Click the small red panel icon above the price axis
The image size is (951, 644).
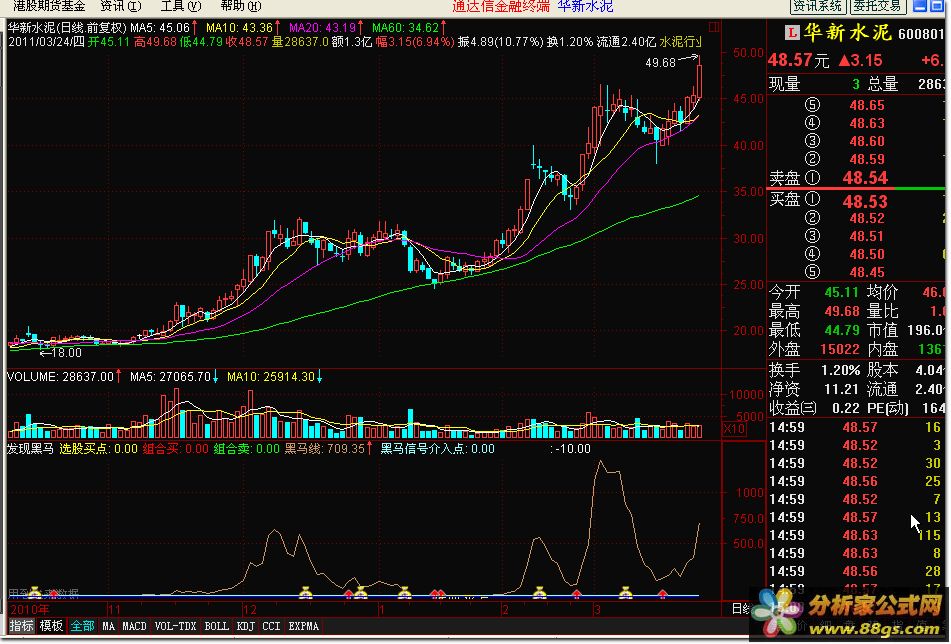[x=714, y=27]
